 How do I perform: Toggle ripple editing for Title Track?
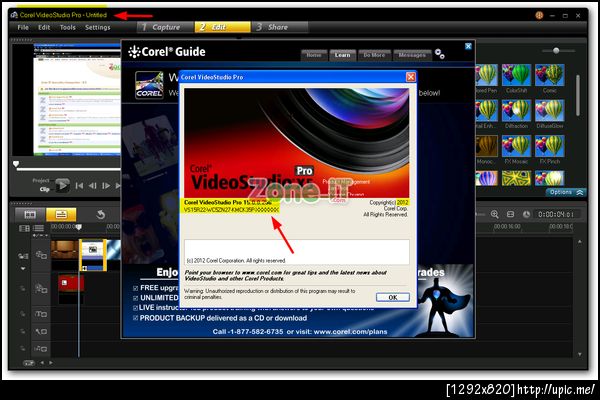[x=23, y=314]
